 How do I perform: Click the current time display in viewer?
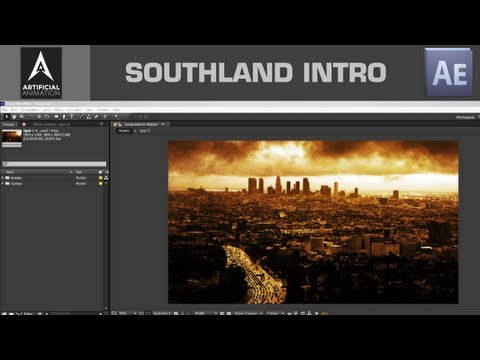(x=162, y=313)
